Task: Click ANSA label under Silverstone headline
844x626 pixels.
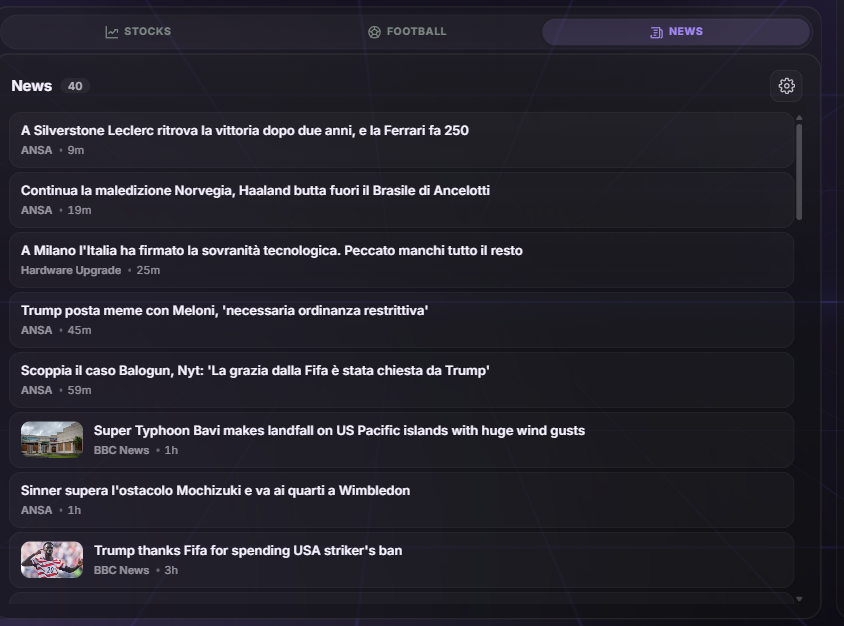Action: click(37, 150)
